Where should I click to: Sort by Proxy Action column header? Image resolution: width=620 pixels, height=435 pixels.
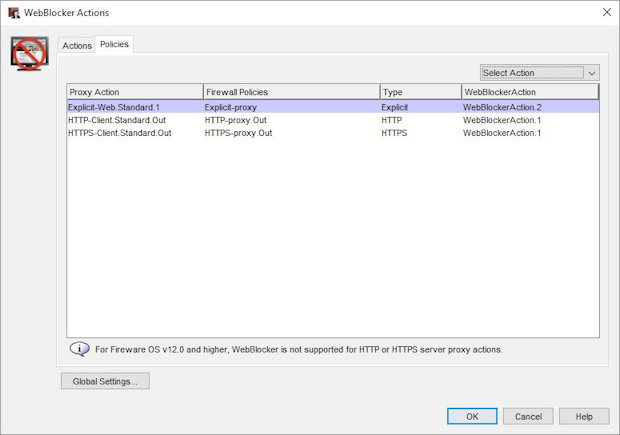[x=134, y=92]
